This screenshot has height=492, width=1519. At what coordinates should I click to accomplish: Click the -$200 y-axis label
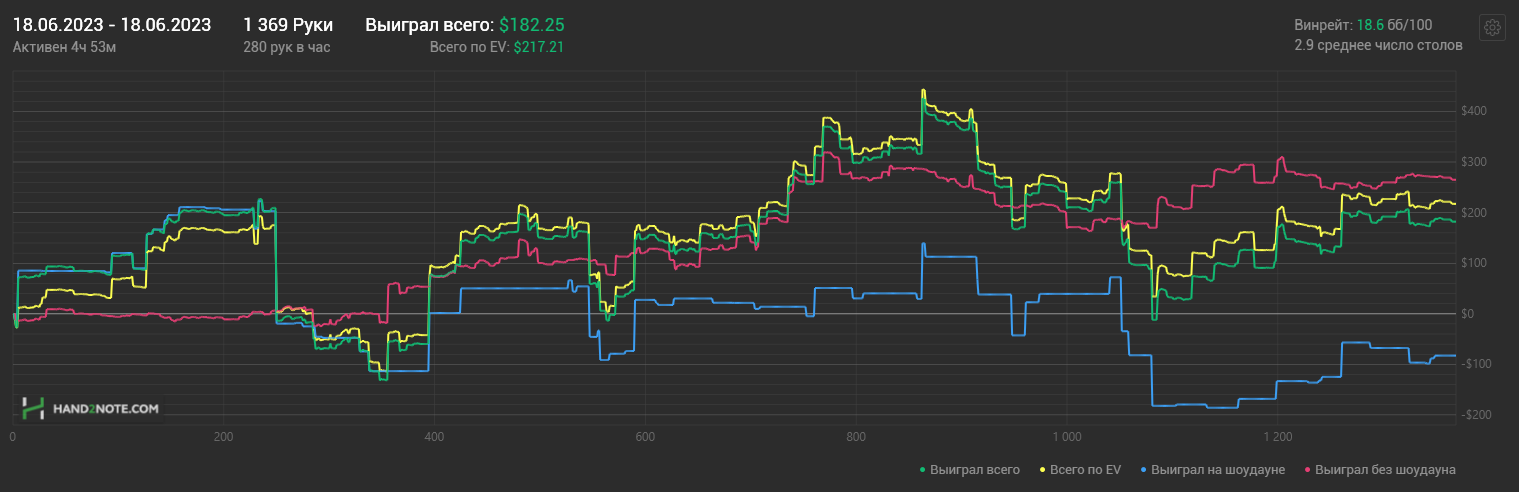tap(1475, 415)
